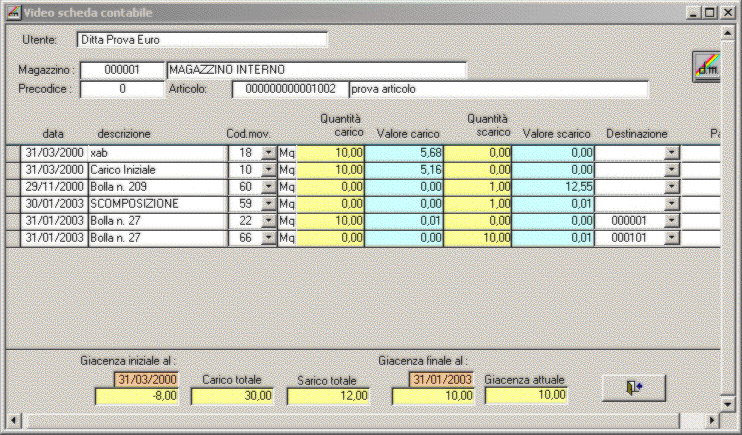Maximize the Video scheda contabile window
Image resolution: width=742 pixels, height=435 pixels.
(x=710, y=13)
